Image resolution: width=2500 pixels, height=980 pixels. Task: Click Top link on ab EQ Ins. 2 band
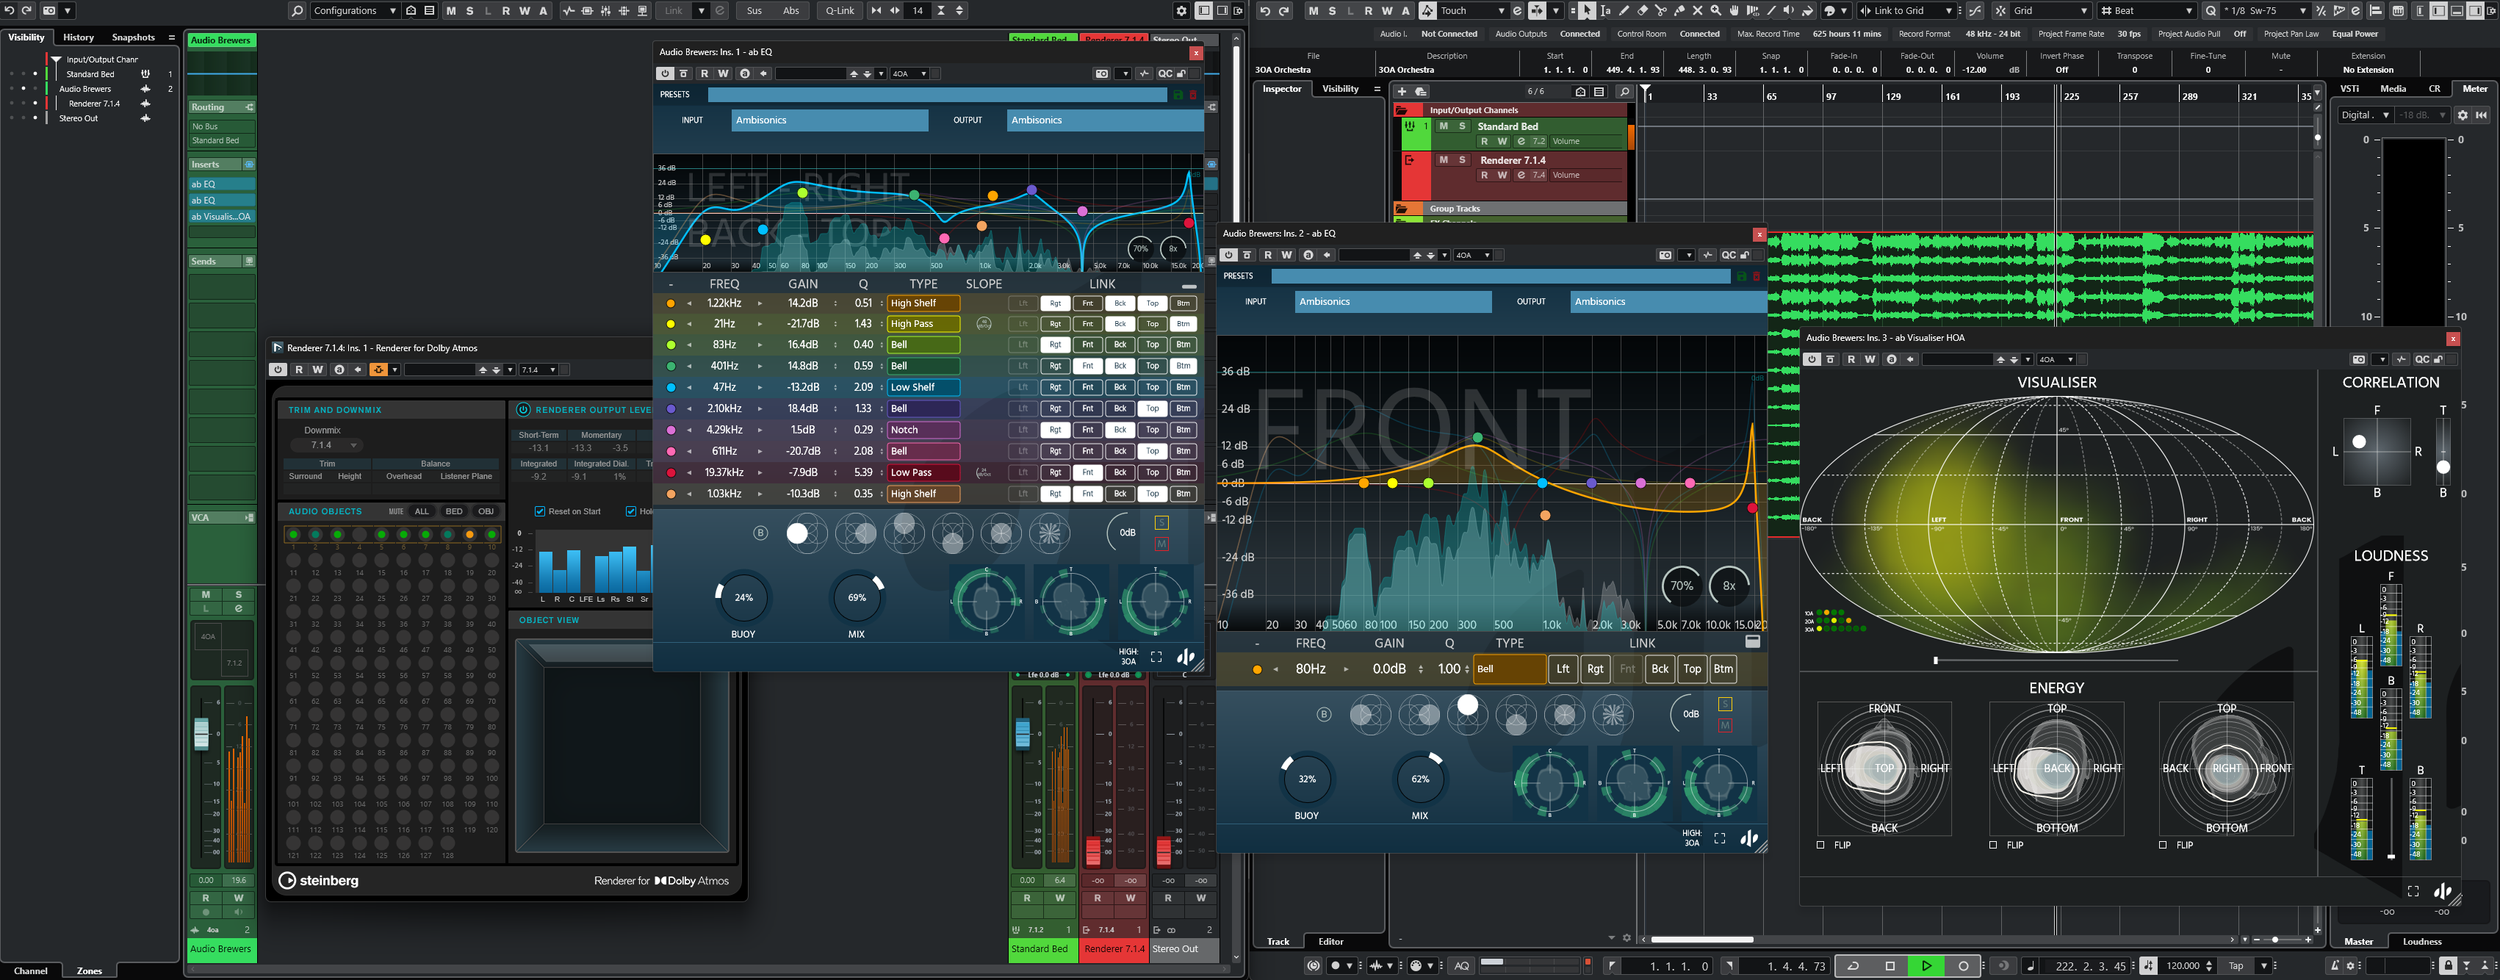pos(1692,669)
